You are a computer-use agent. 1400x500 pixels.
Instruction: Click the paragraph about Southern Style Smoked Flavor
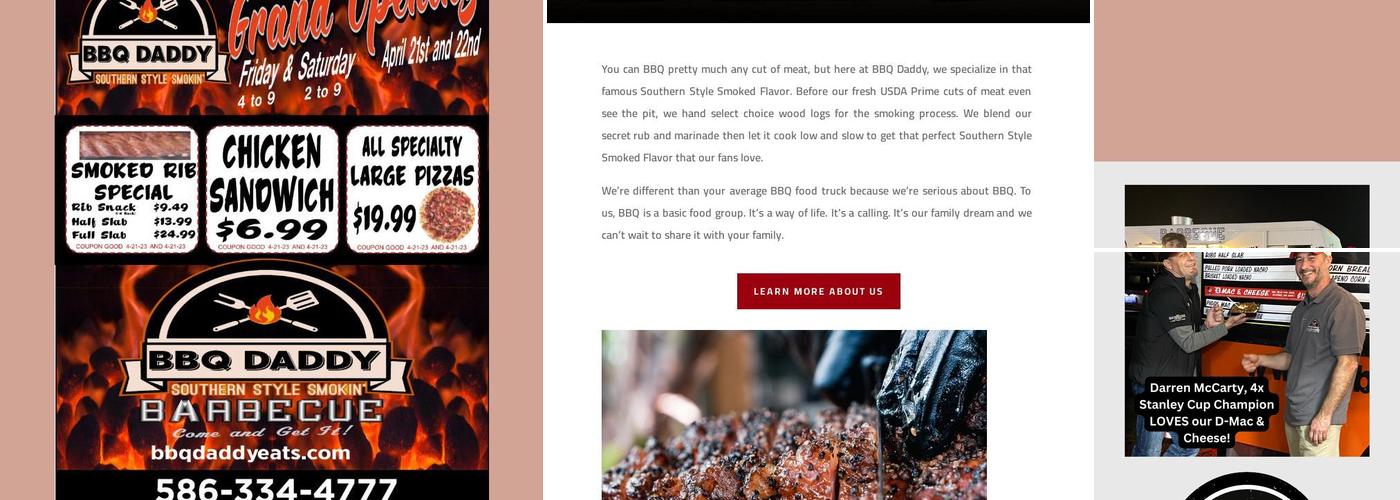pos(816,113)
